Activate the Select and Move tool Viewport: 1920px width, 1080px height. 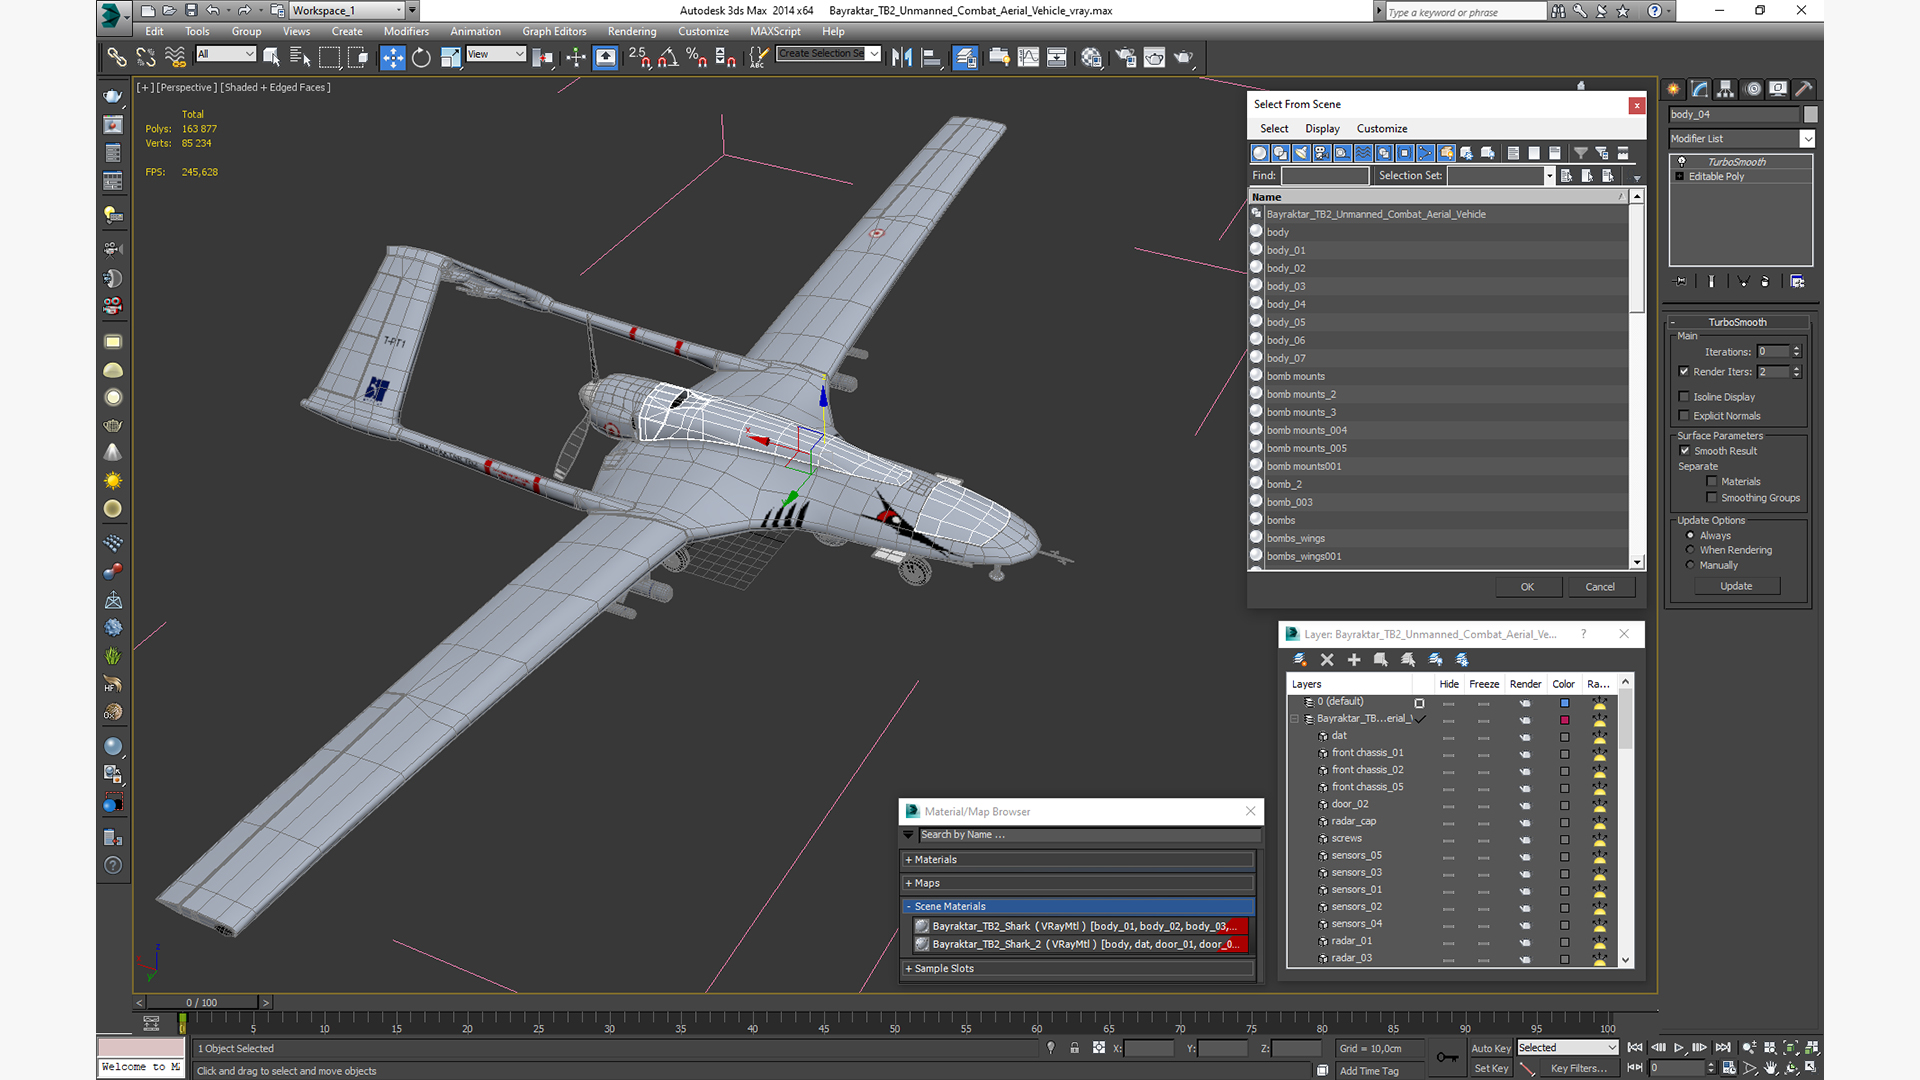[x=392, y=57]
